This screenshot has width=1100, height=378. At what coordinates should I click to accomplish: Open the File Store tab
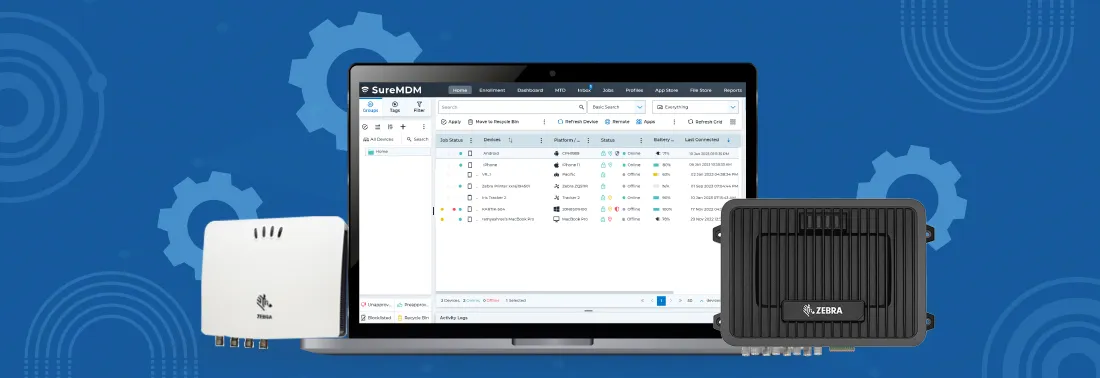coord(700,90)
